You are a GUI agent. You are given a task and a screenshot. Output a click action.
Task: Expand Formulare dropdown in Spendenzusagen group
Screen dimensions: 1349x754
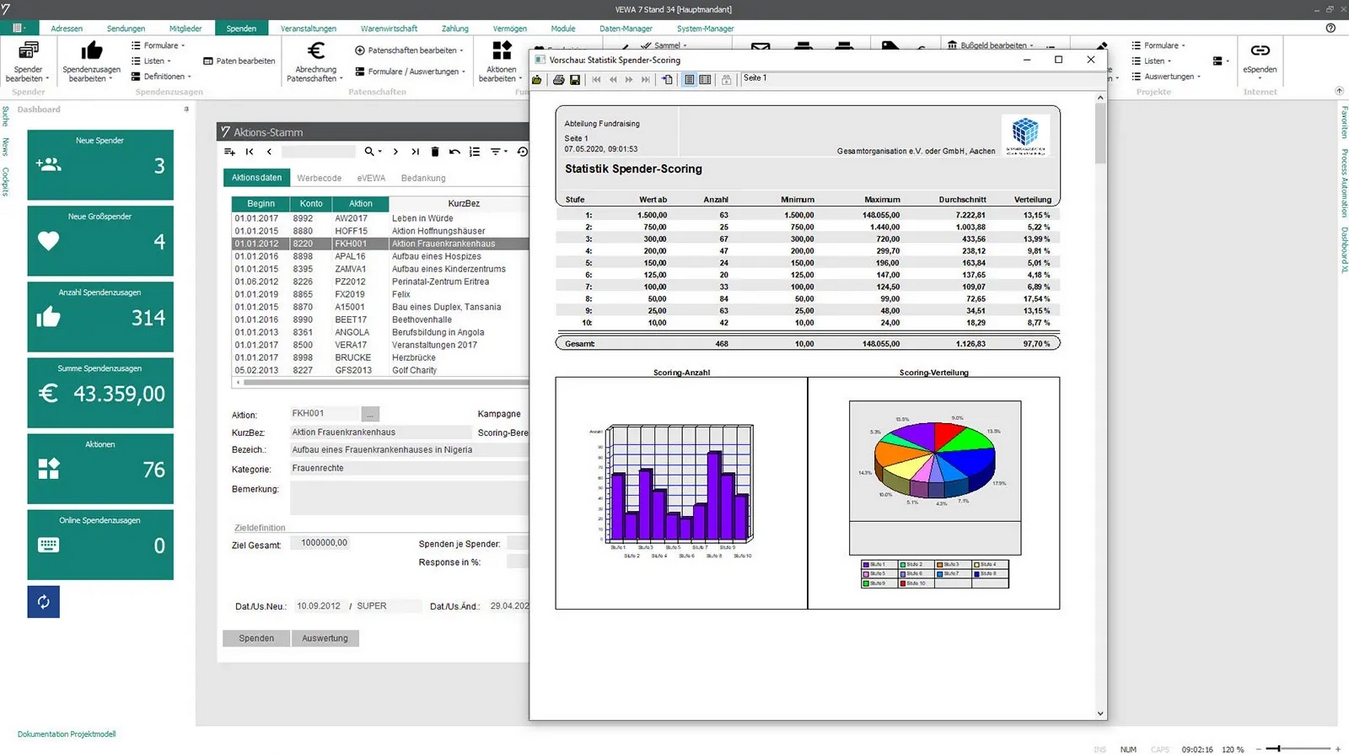(158, 46)
